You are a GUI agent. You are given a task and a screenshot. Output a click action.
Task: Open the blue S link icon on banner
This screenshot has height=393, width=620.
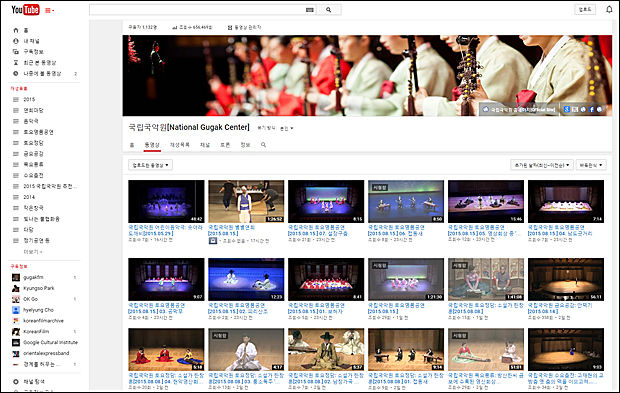[x=567, y=109]
